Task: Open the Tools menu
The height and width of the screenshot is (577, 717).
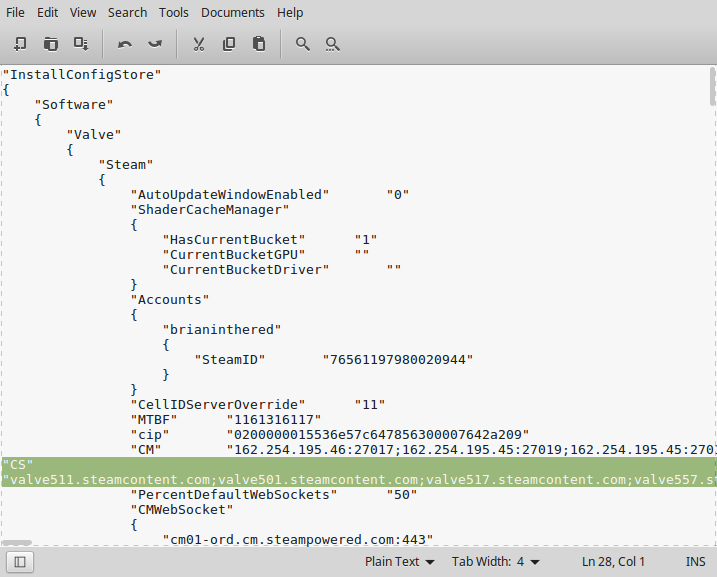Action: (174, 12)
